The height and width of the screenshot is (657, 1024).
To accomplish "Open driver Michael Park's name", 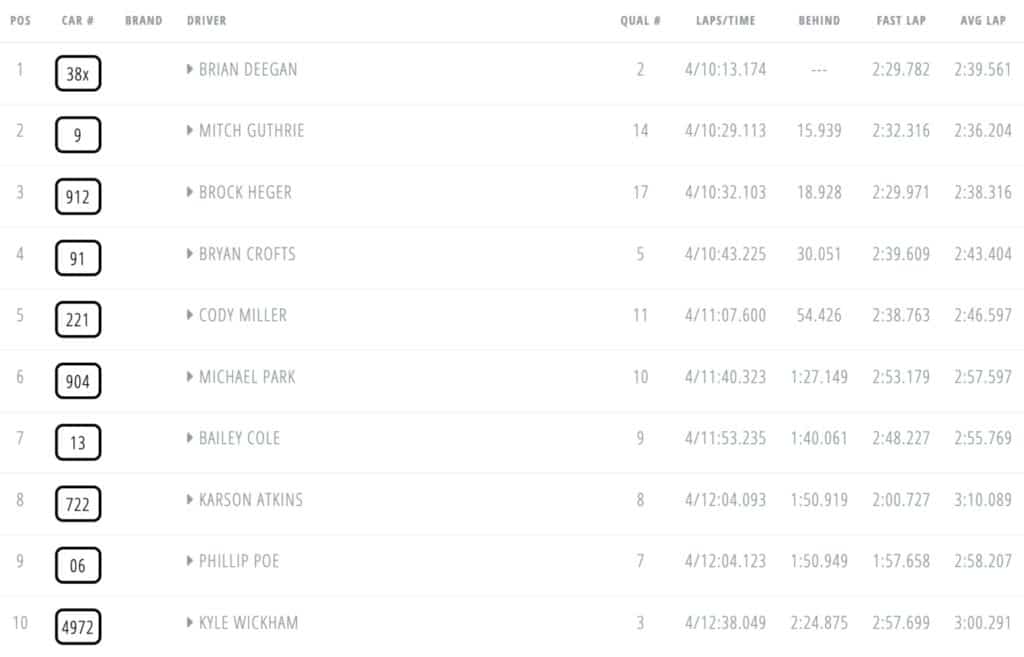I will (247, 377).
